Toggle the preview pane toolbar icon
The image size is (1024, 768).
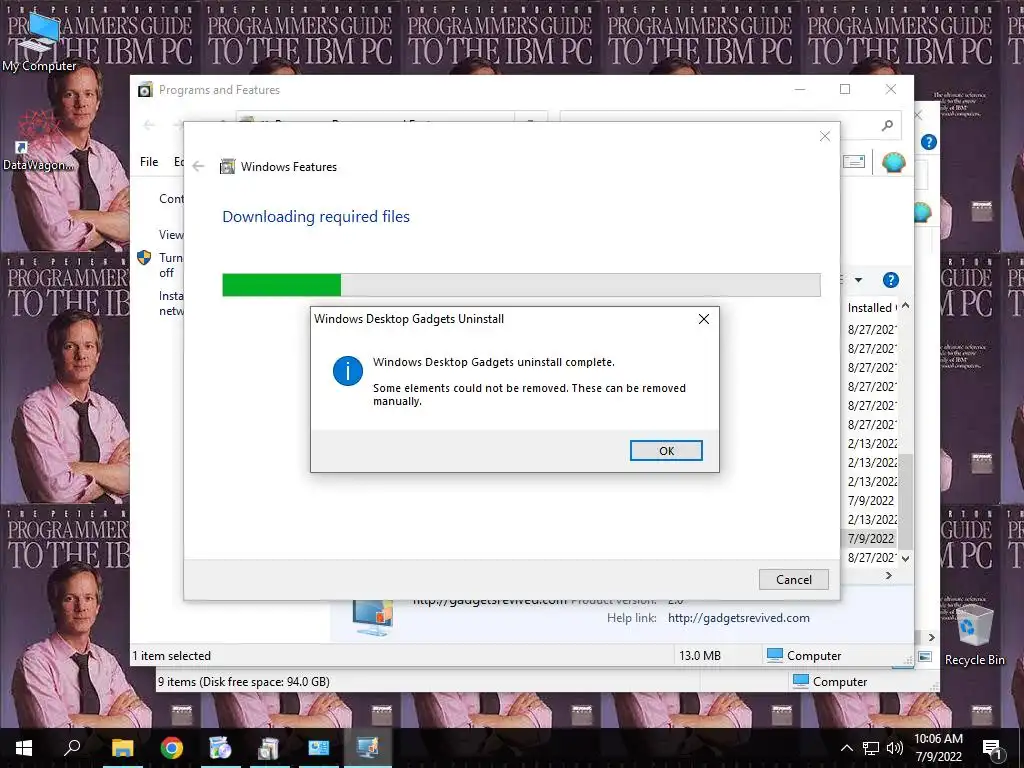coord(854,161)
